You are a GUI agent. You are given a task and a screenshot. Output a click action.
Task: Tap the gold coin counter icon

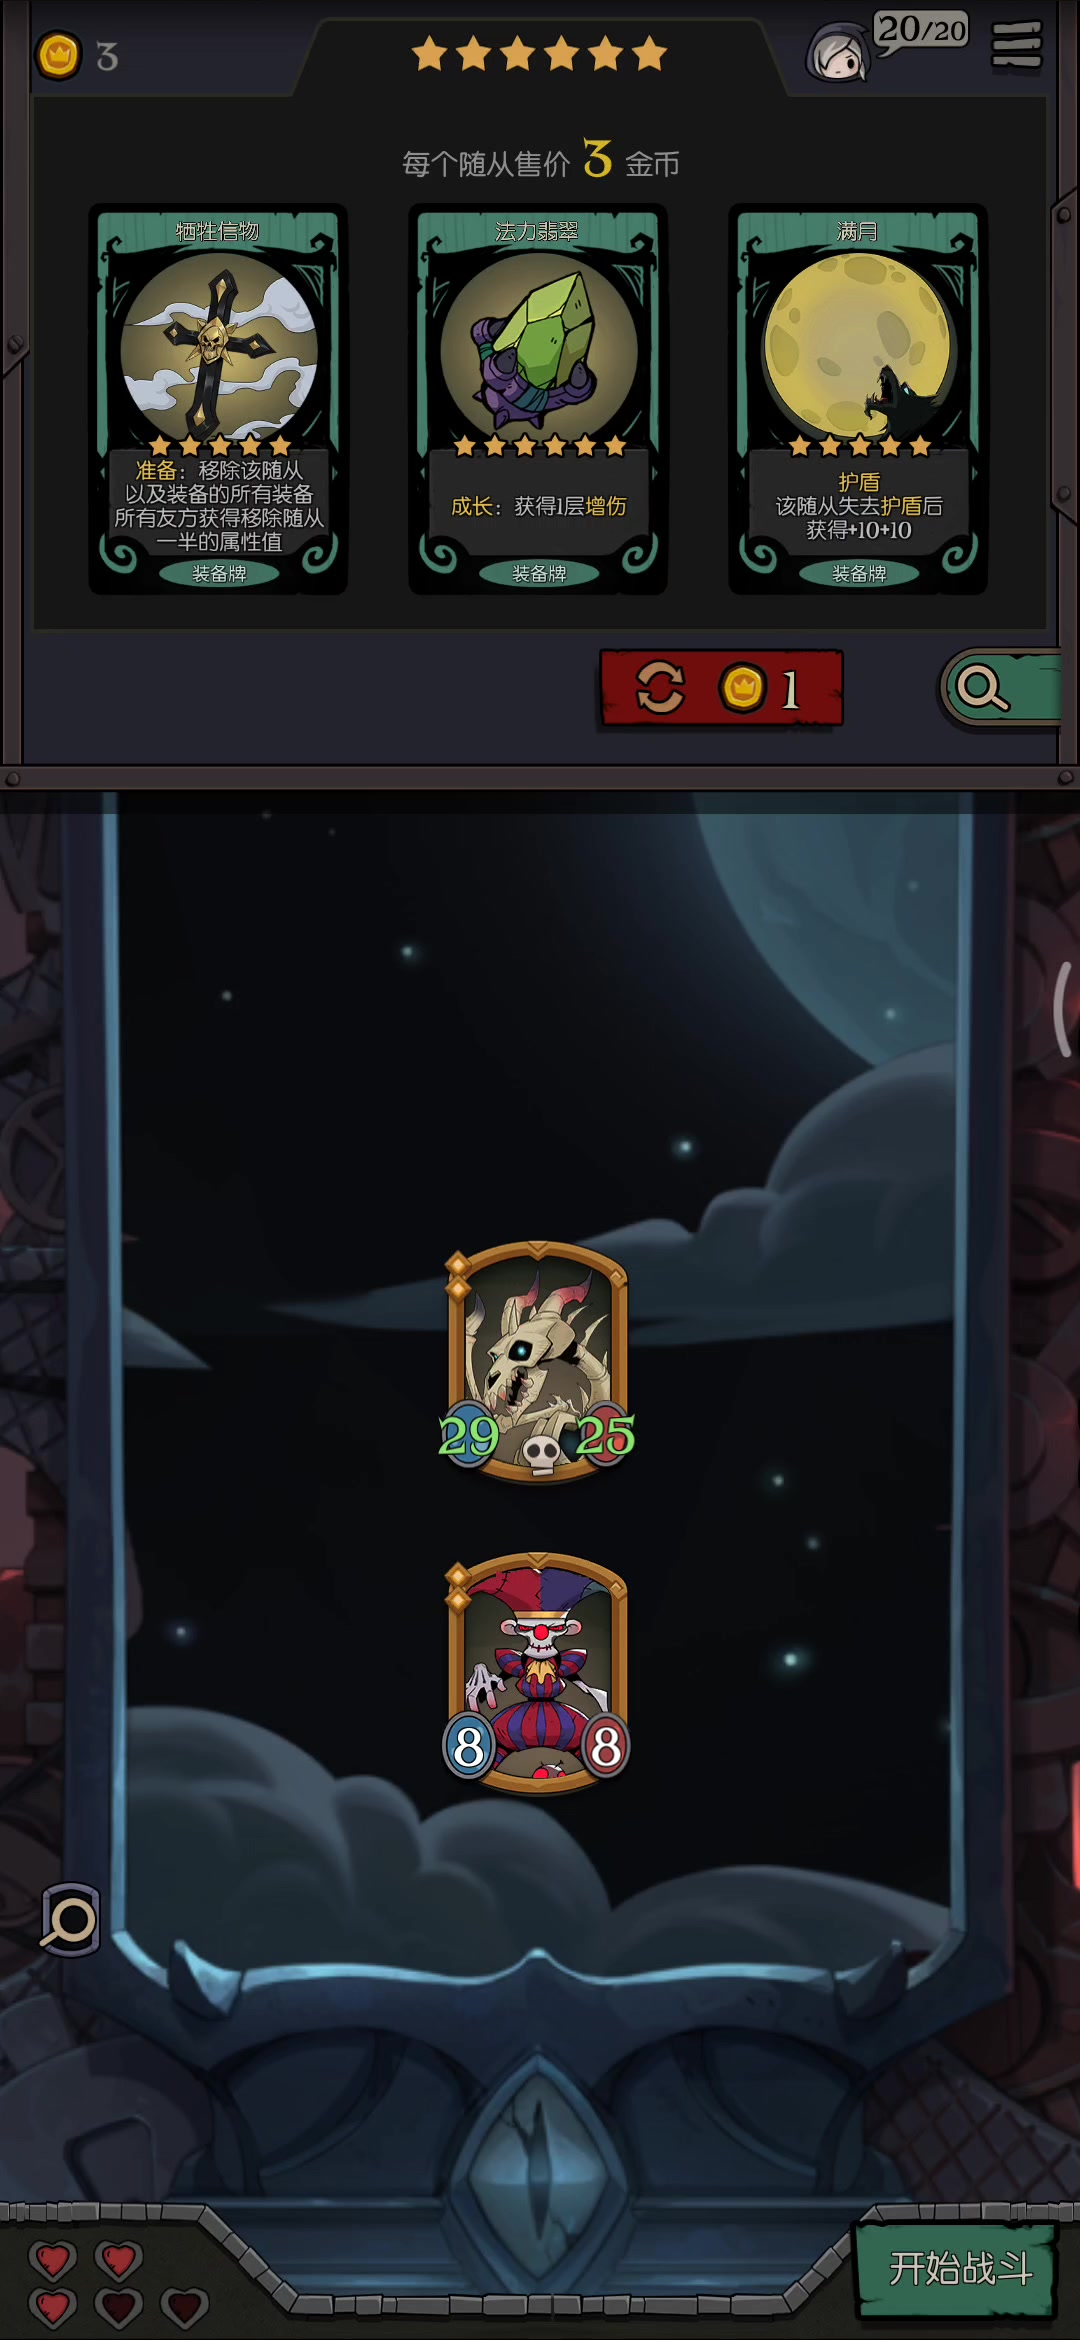click(59, 56)
